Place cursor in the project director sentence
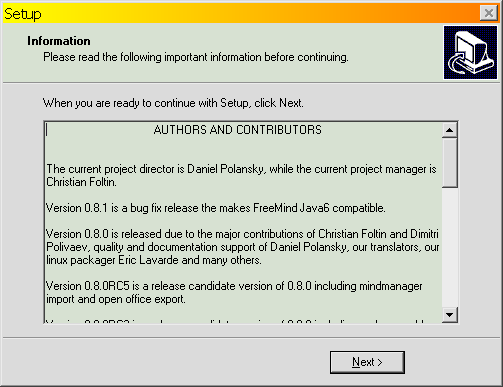503x387 pixels. point(241,169)
